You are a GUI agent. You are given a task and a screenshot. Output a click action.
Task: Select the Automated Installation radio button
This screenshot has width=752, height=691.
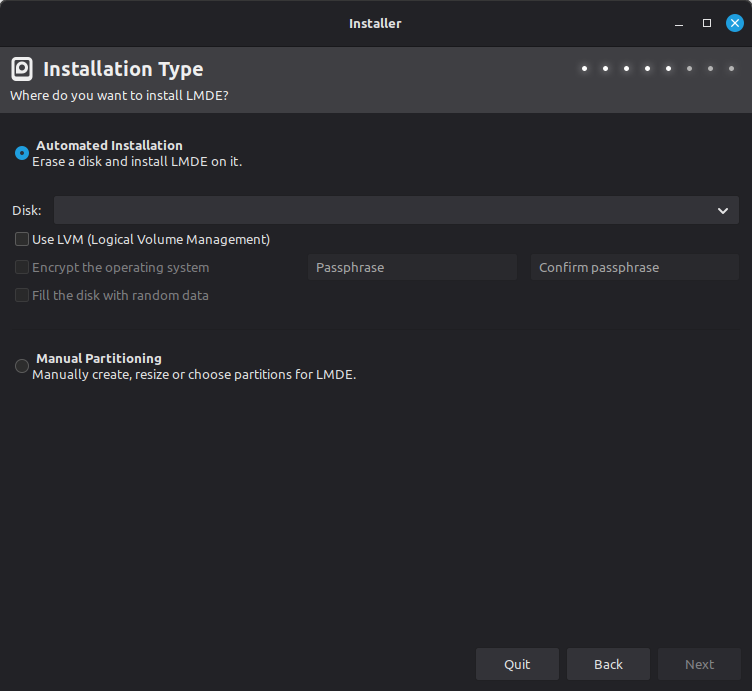pyautogui.click(x=22, y=153)
